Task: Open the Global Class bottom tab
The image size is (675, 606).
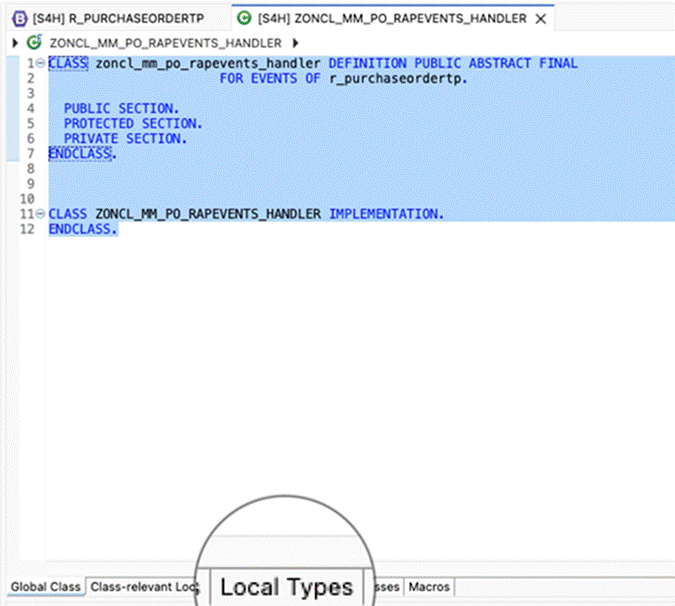Action: click(44, 587)
